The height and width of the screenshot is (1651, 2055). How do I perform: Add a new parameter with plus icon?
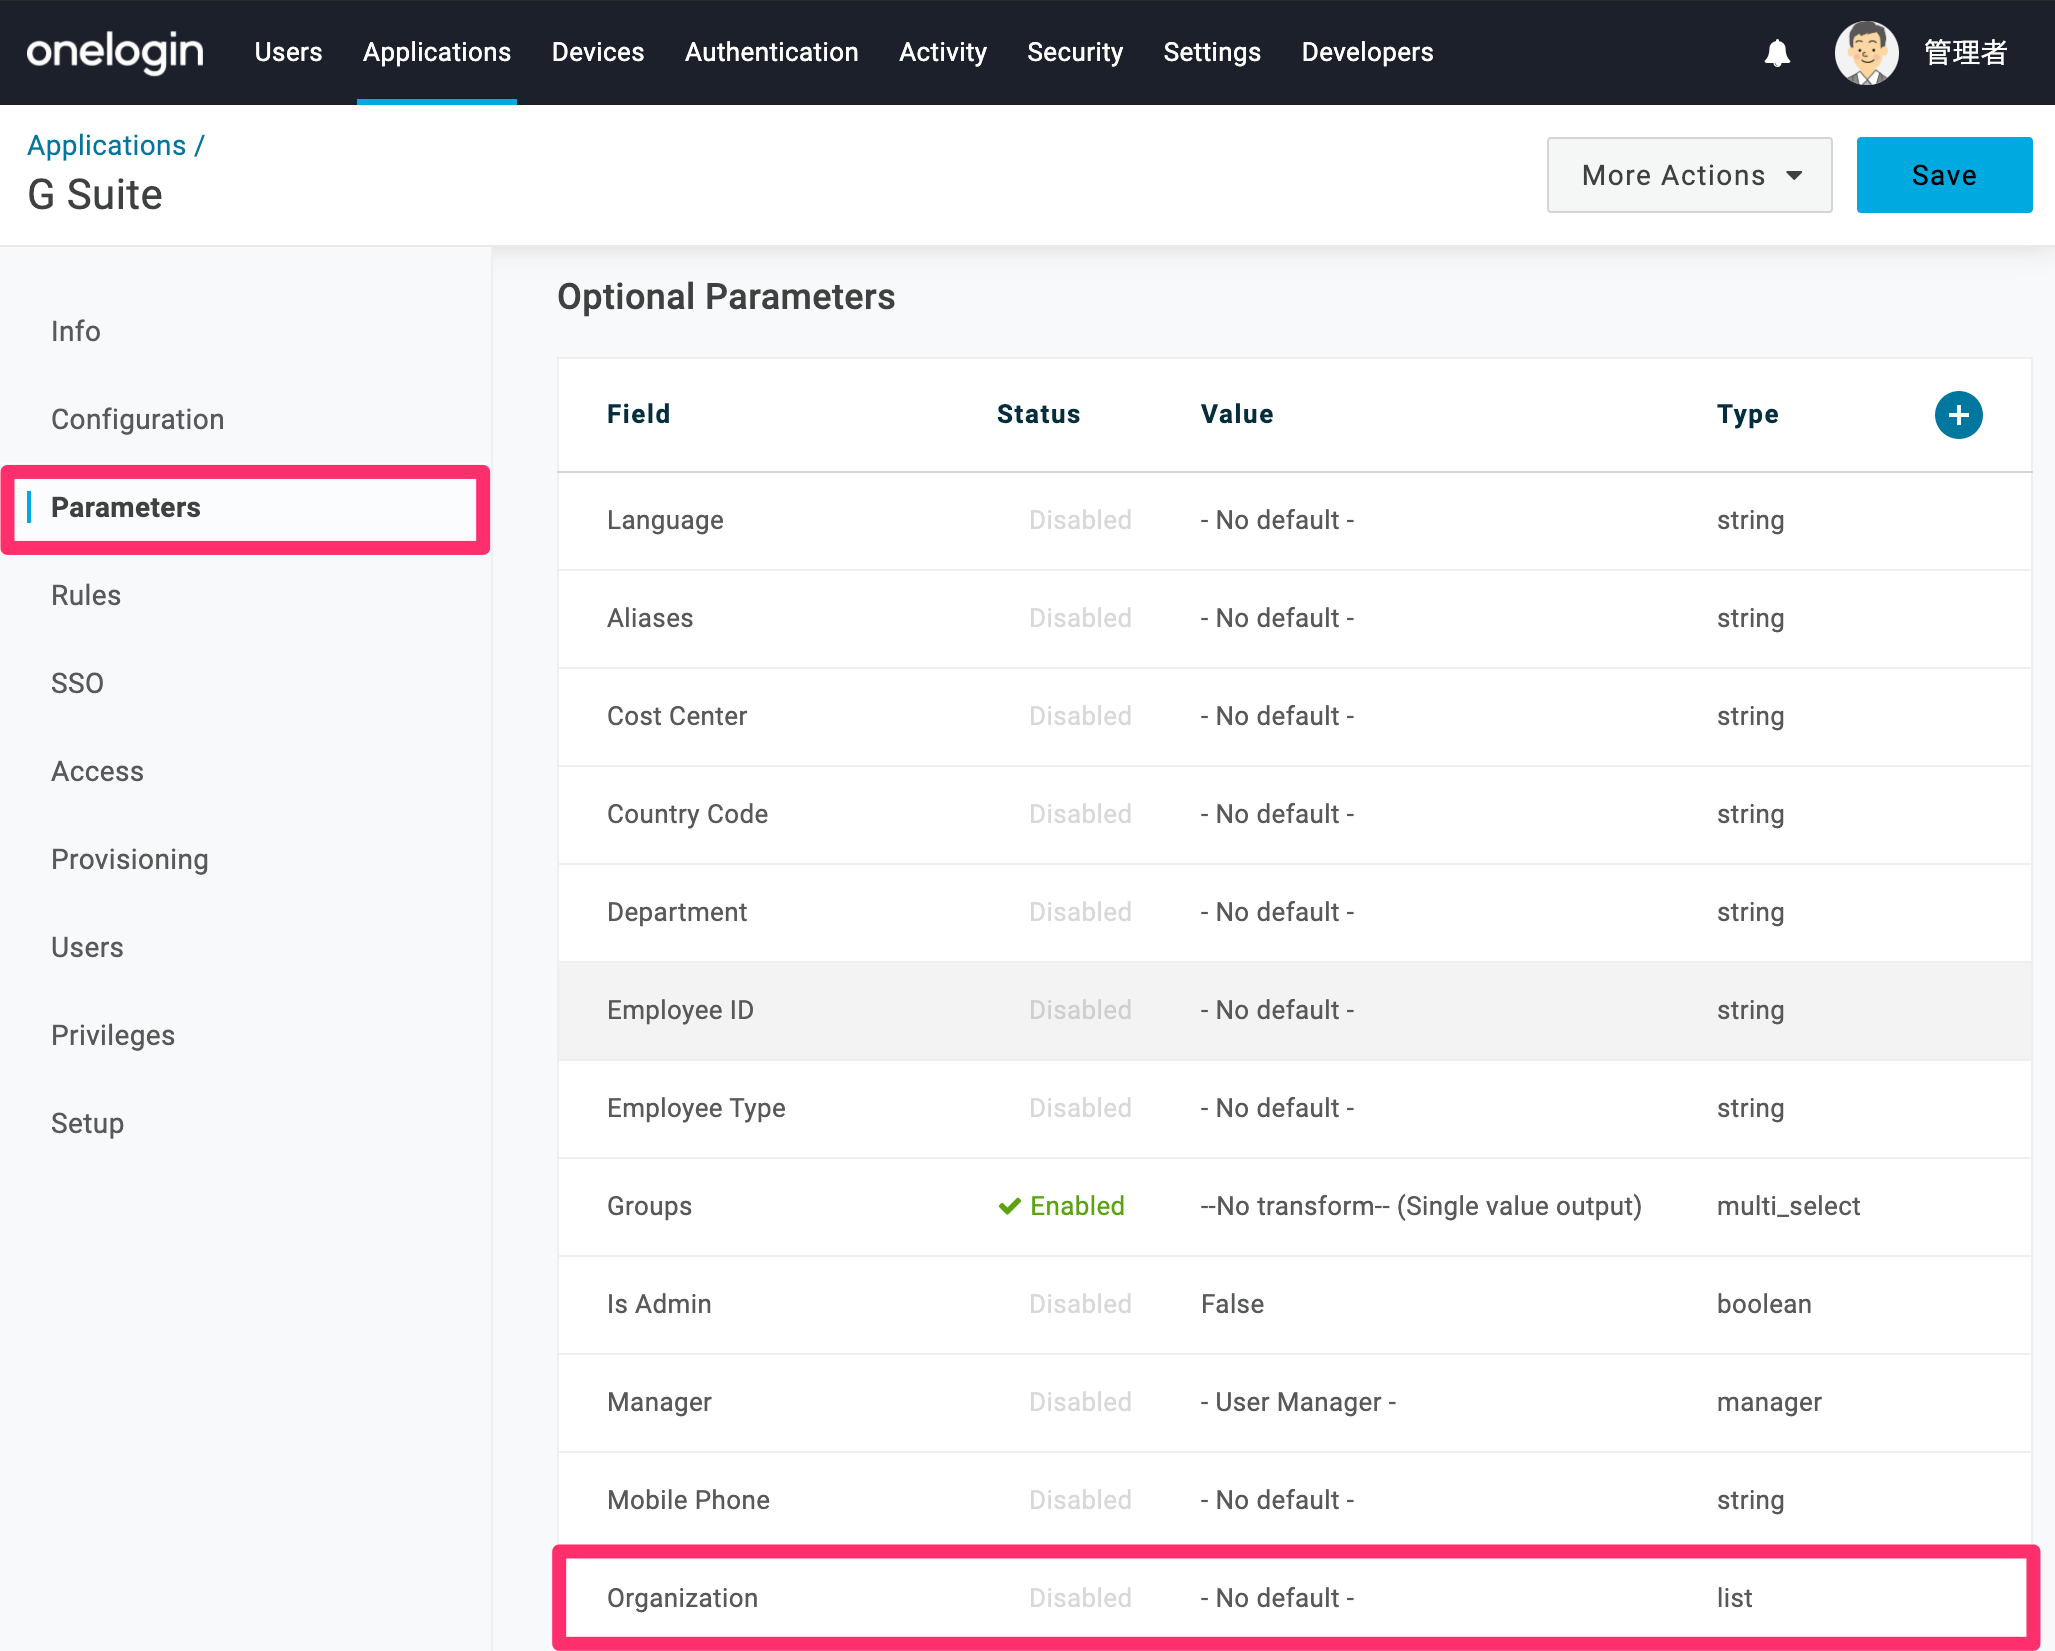point(1958,415)
